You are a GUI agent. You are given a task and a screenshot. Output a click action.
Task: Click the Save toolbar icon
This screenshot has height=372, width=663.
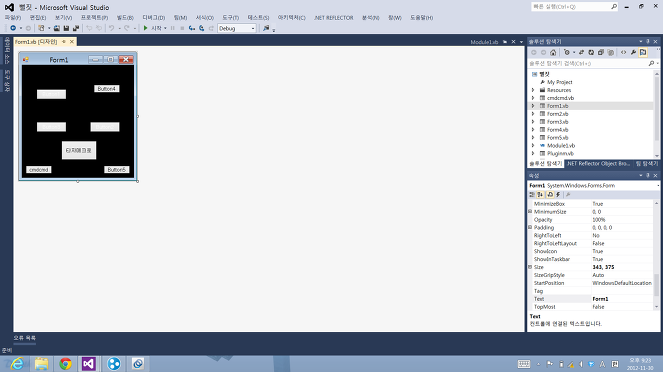66,28
